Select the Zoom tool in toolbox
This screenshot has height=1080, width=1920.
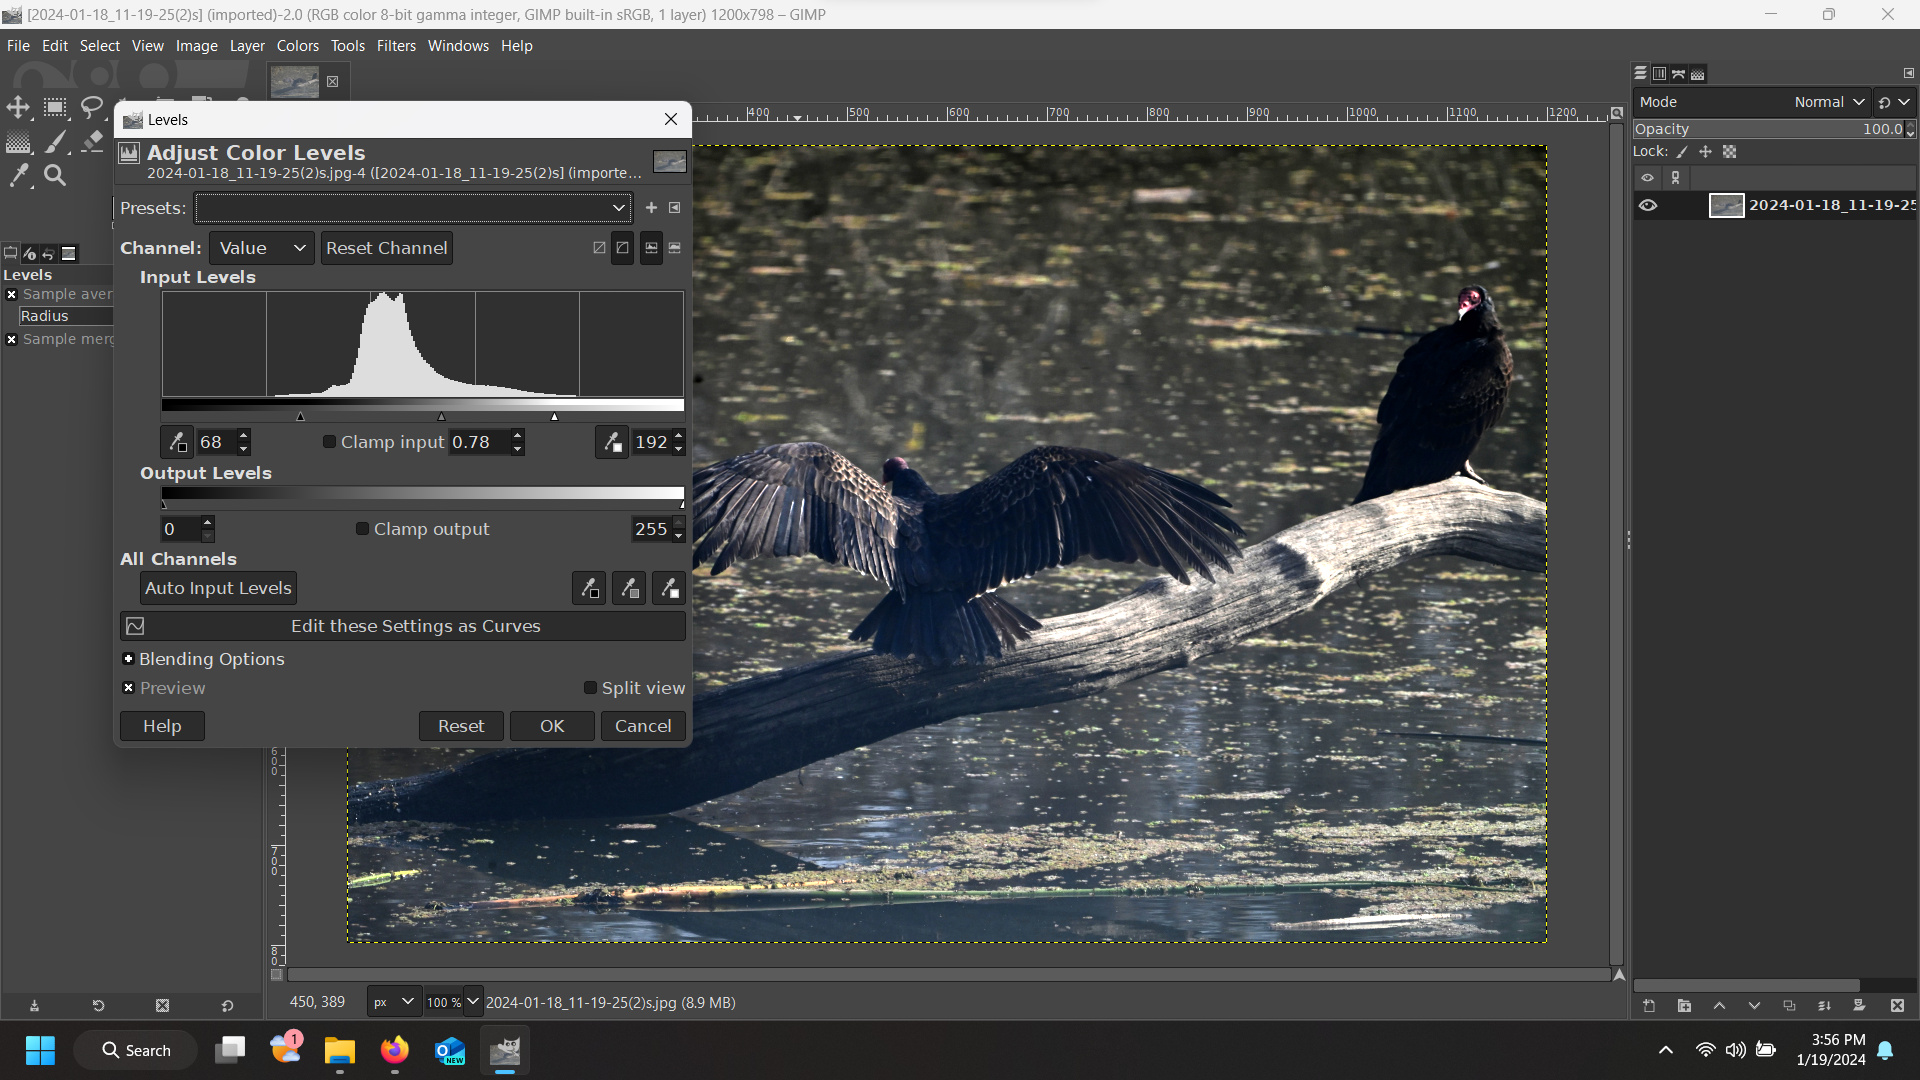click(55, 176)
